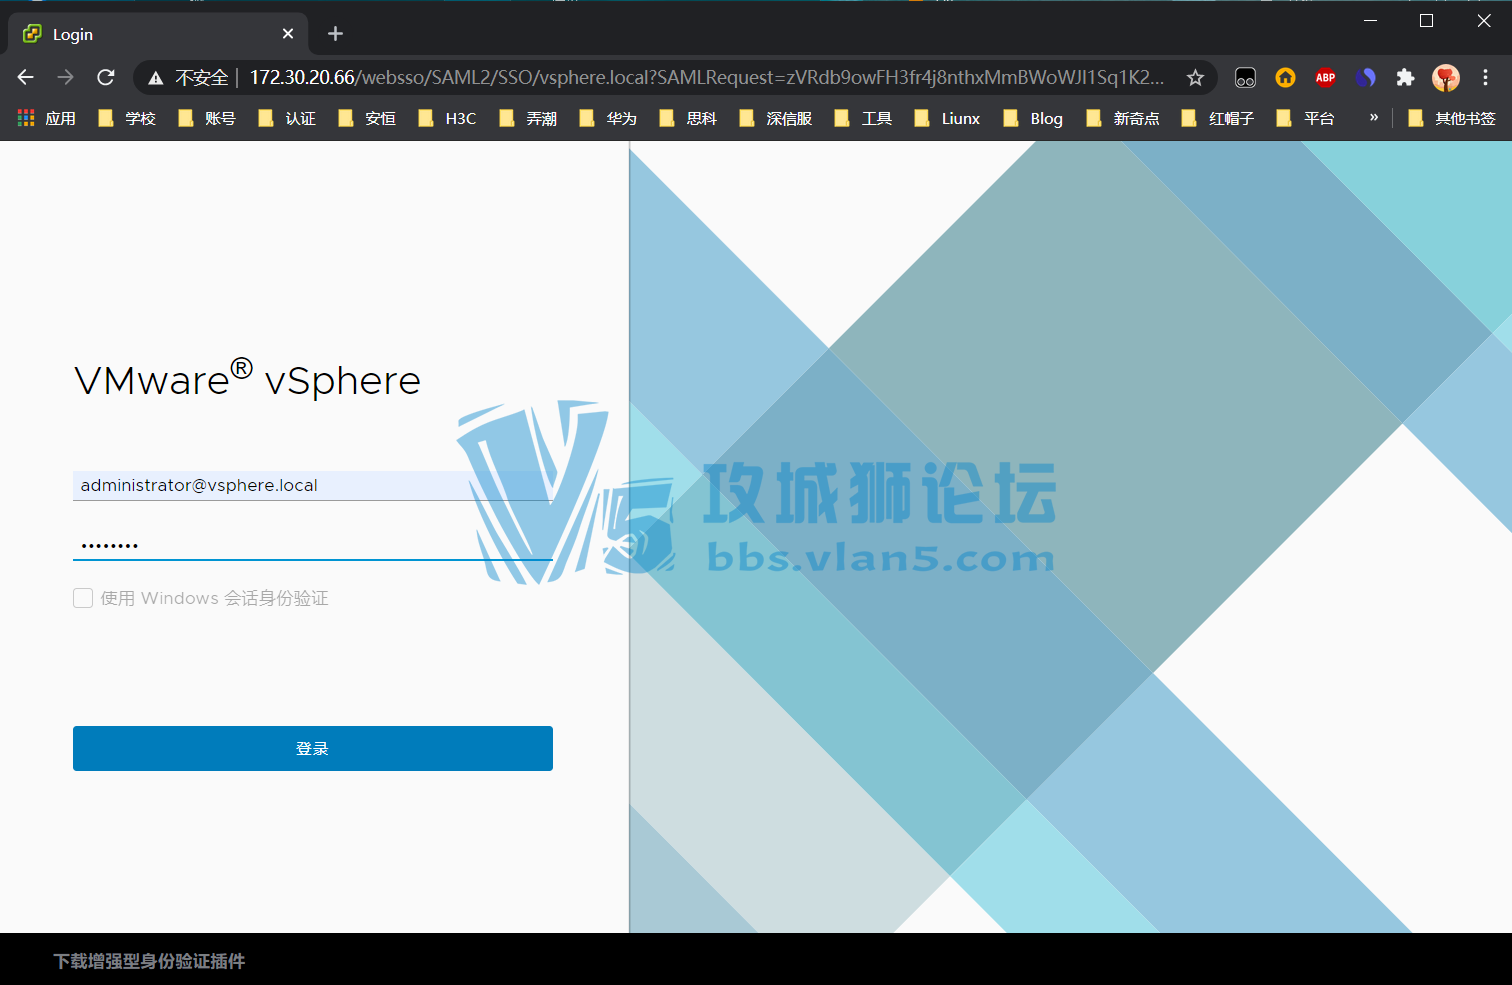Click the yellow home button icon

(1284, 77)
